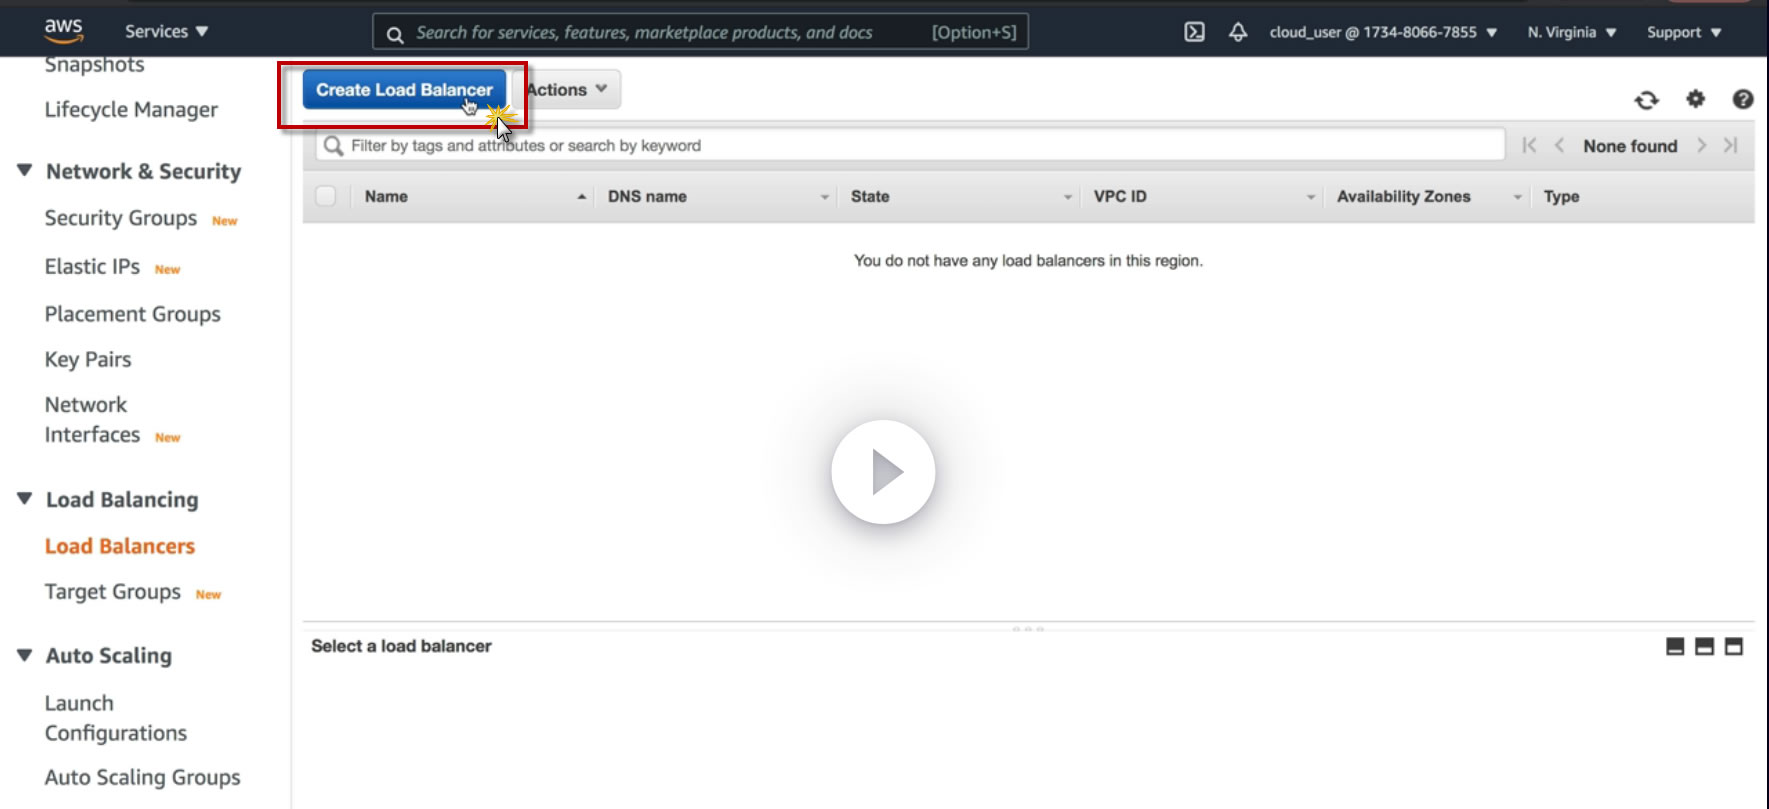The height and width of the screenshot is (809, 1769).
Task: Collapse the Network & Security section
Action: click(x=25, y=171)
